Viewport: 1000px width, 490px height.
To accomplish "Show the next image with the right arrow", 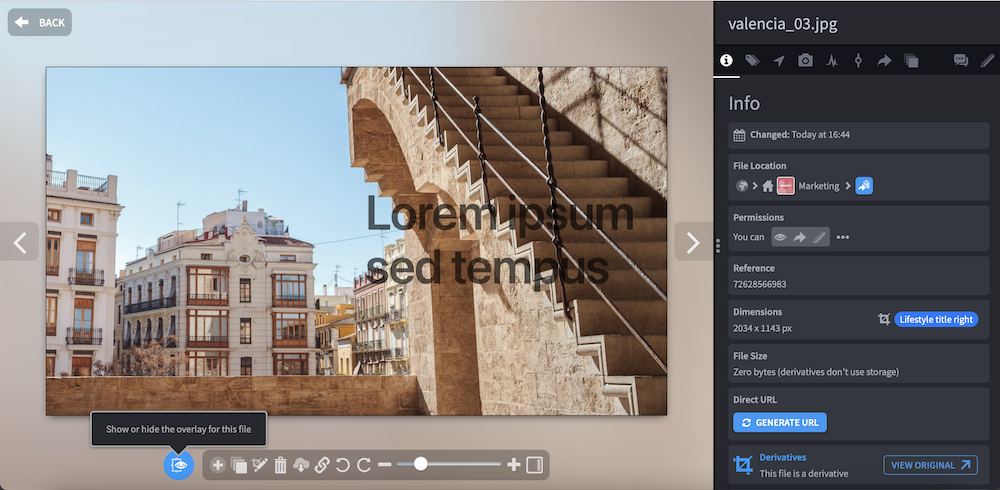I will coord(693,242).
